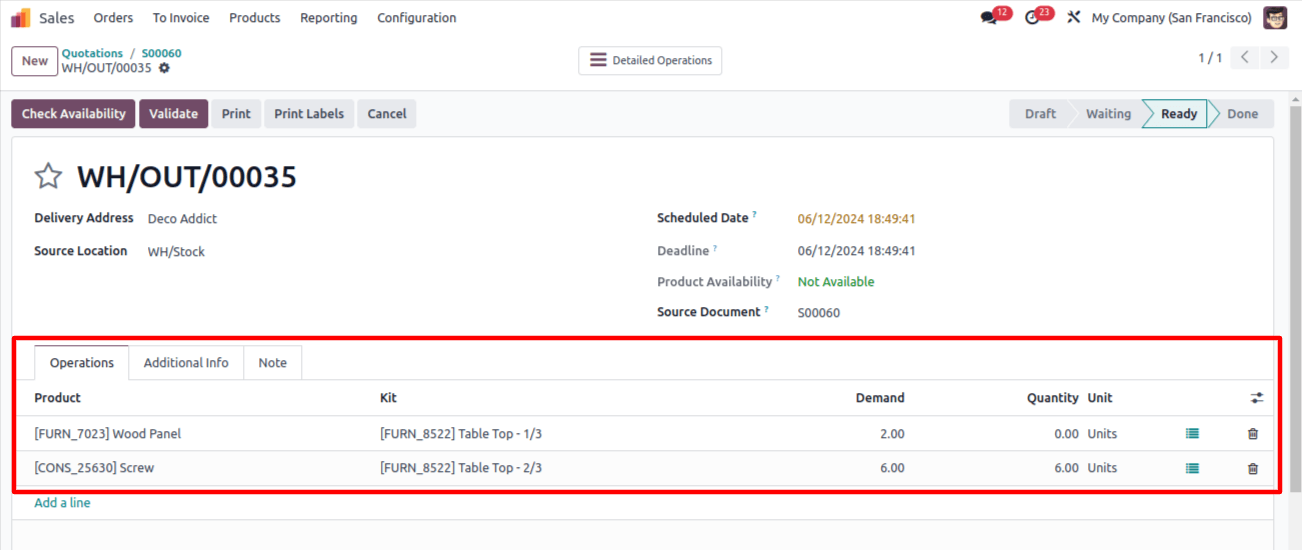The height and width of the screenshot is (550, 1302).
Task: Sort by the Demand column header
Action: [880, 398]
